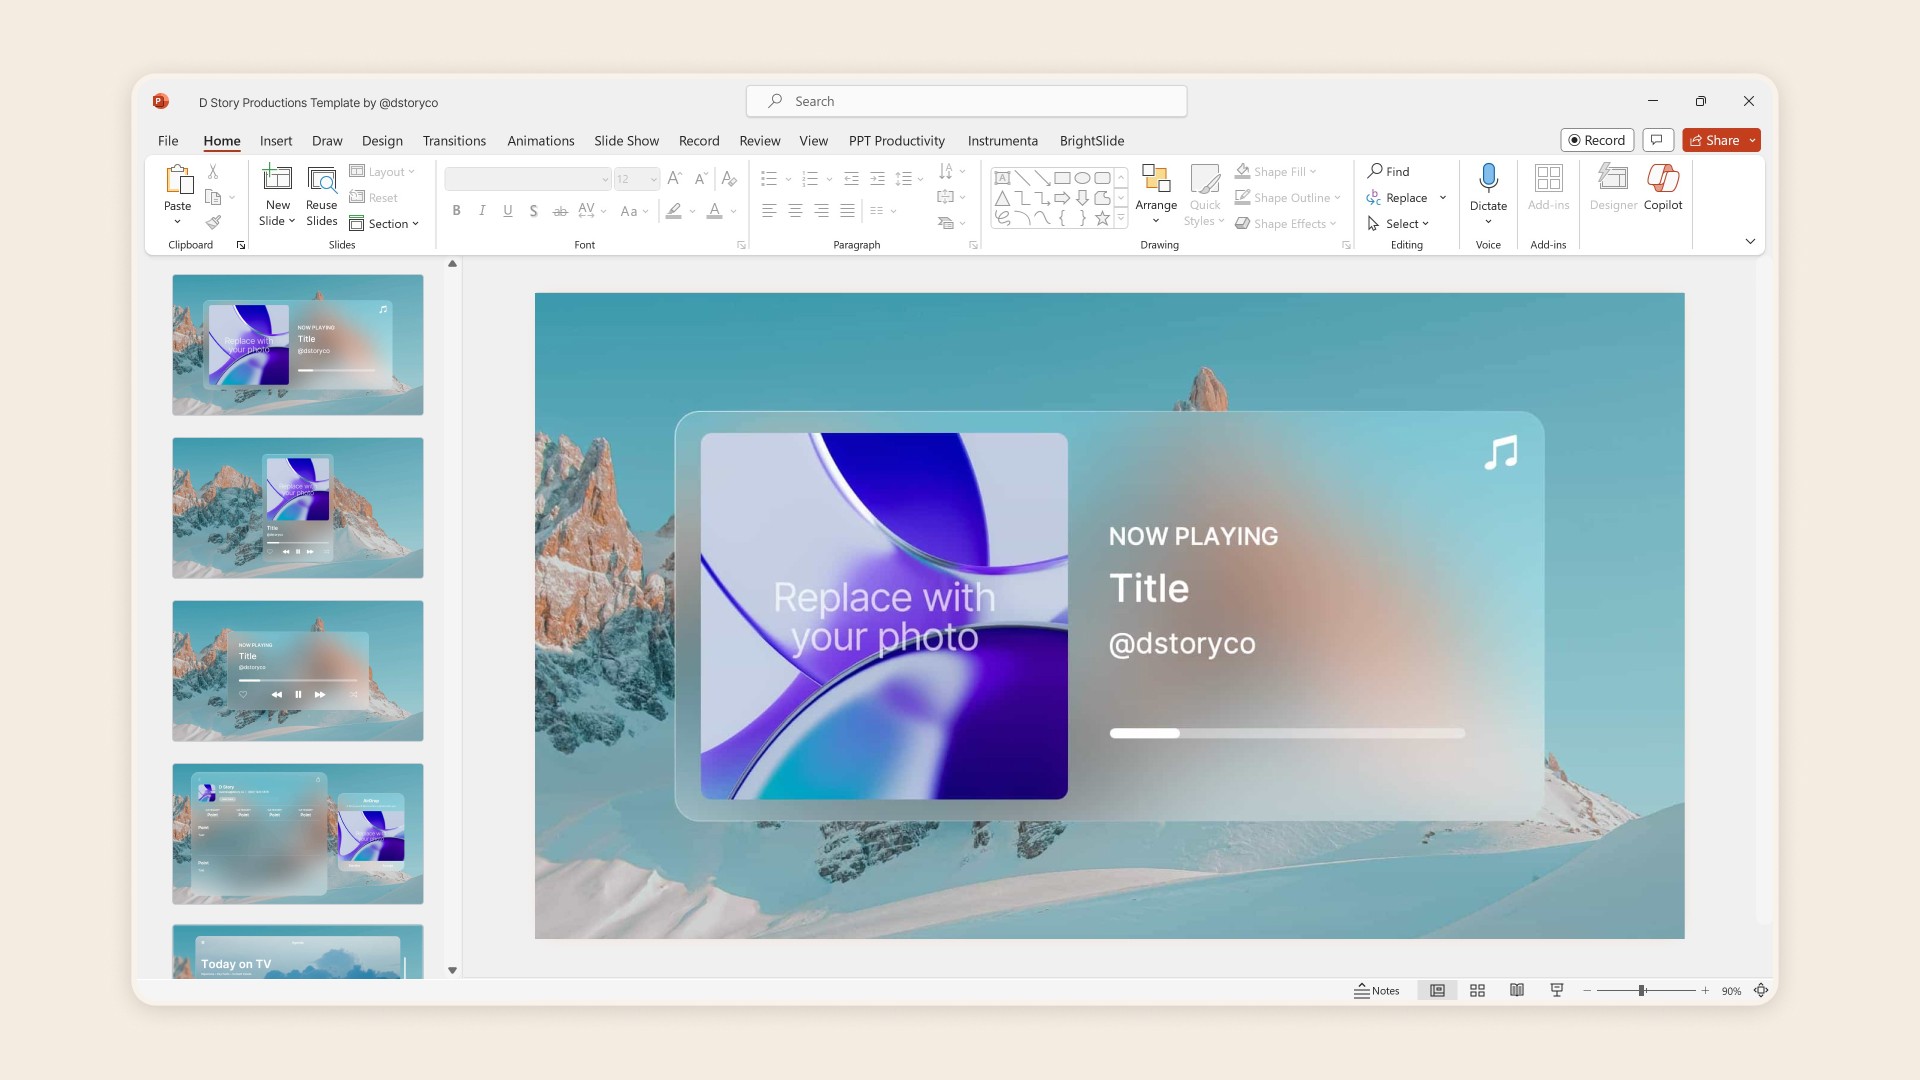Screen dimensions: 1920x1080
Task: Click the Format Painter brush icon
Action: (x=213, y=222)
